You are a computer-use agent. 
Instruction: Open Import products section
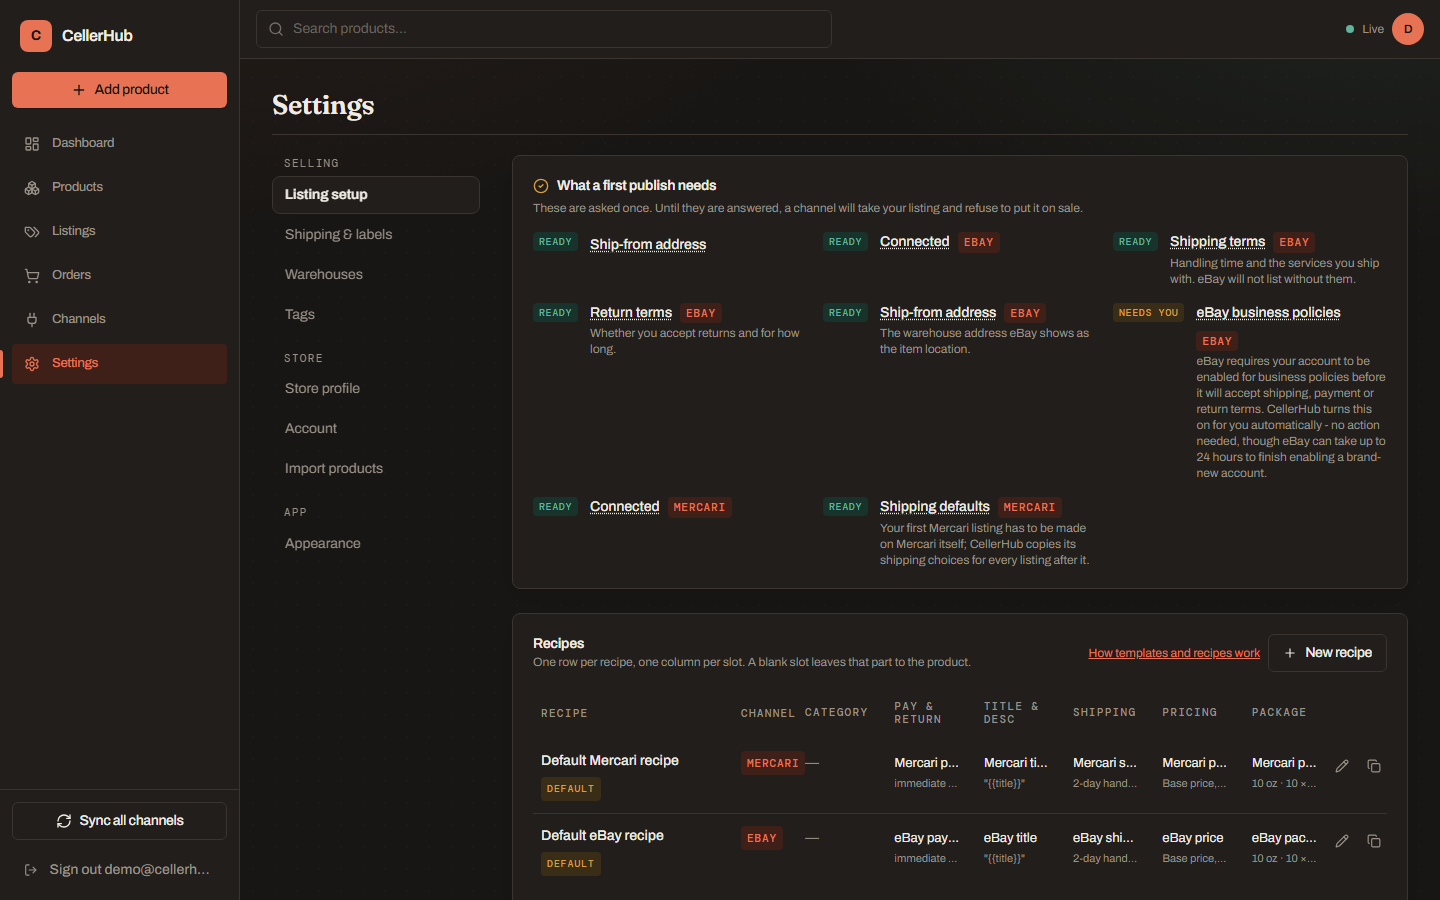point(376,469)
